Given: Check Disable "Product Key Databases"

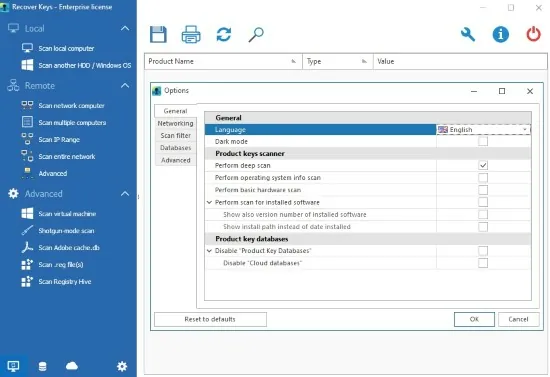Looking at the screenshot, I should point(483,250).
